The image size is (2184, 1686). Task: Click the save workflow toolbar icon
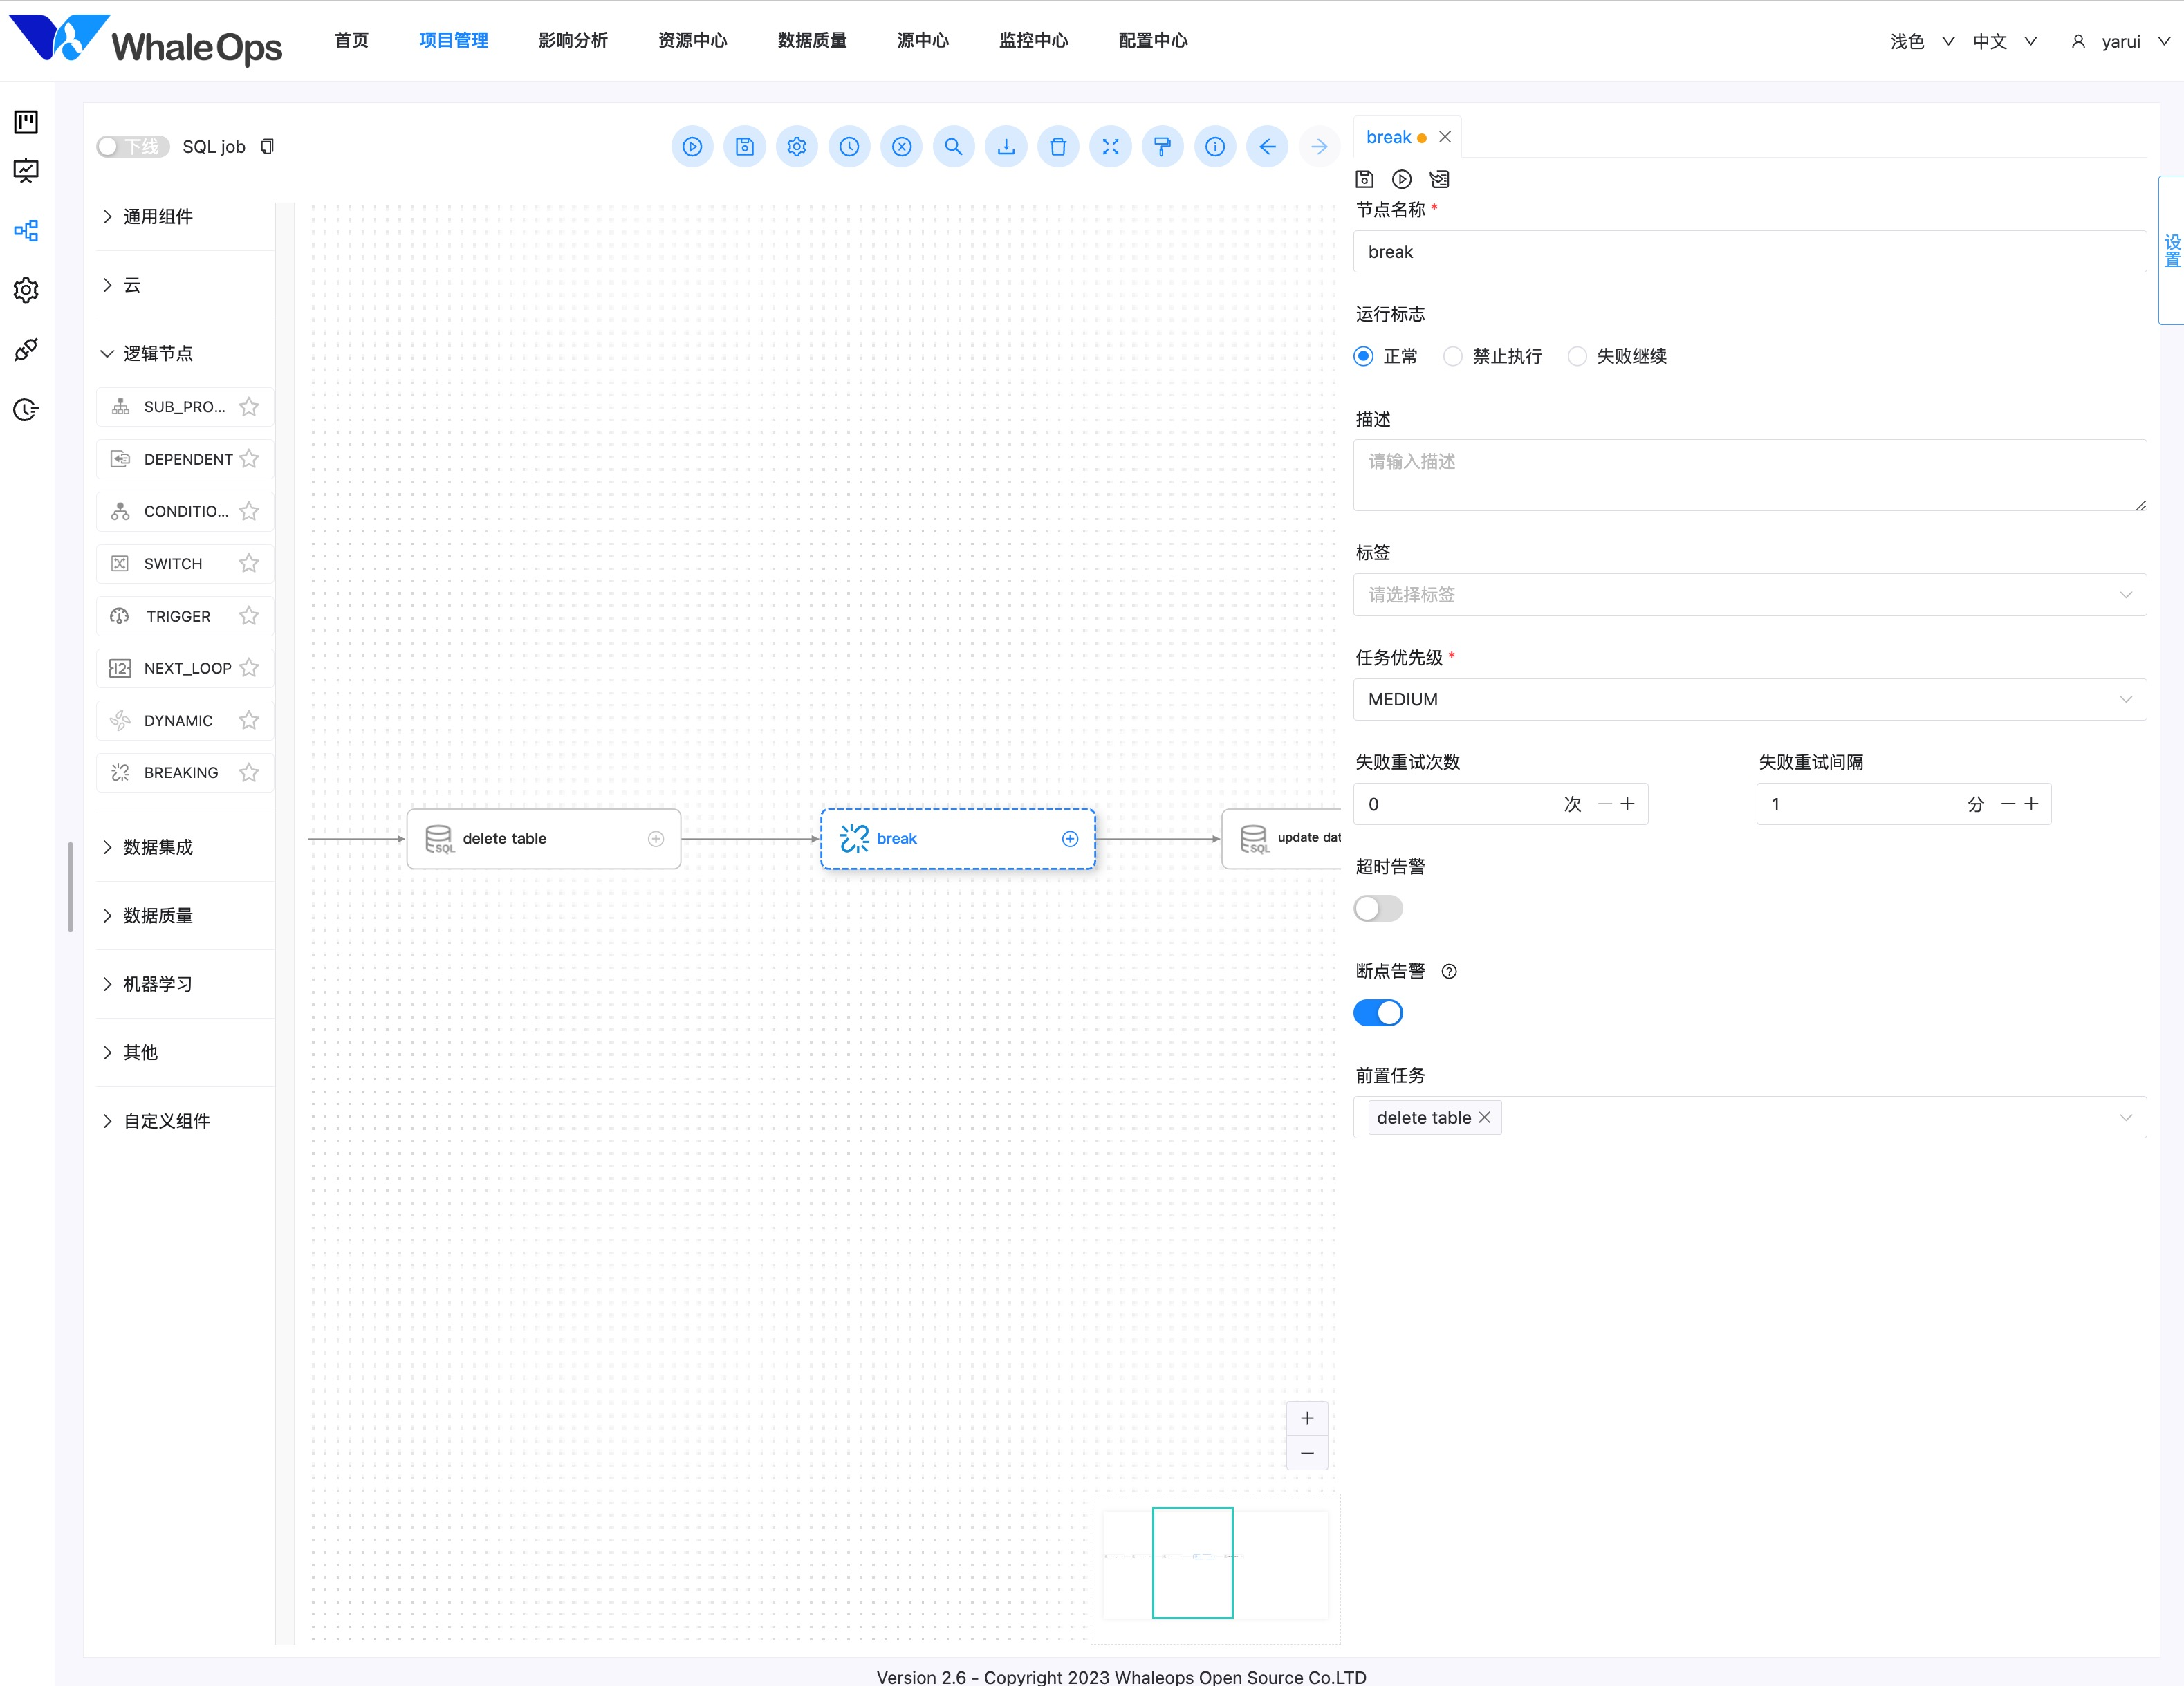pyautogui.click(x=744, y=147)
